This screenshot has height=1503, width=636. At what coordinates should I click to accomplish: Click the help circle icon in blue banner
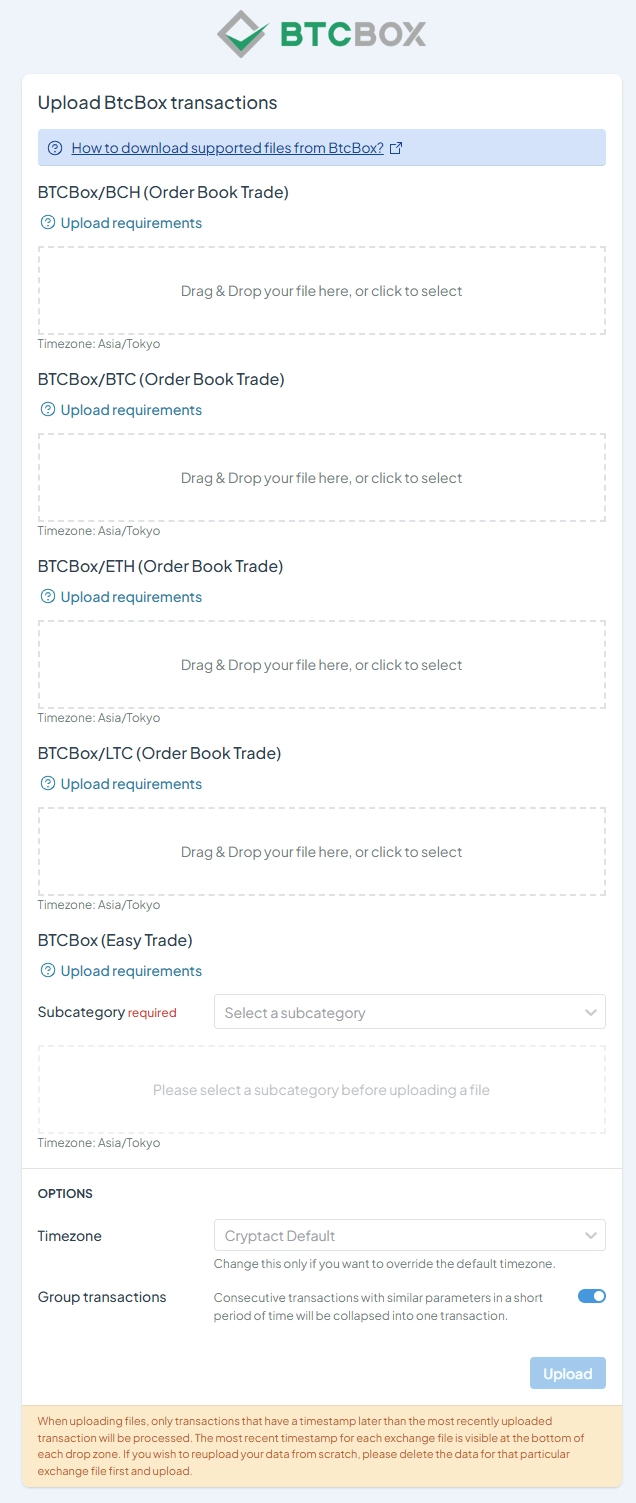(x=55, y=148)
